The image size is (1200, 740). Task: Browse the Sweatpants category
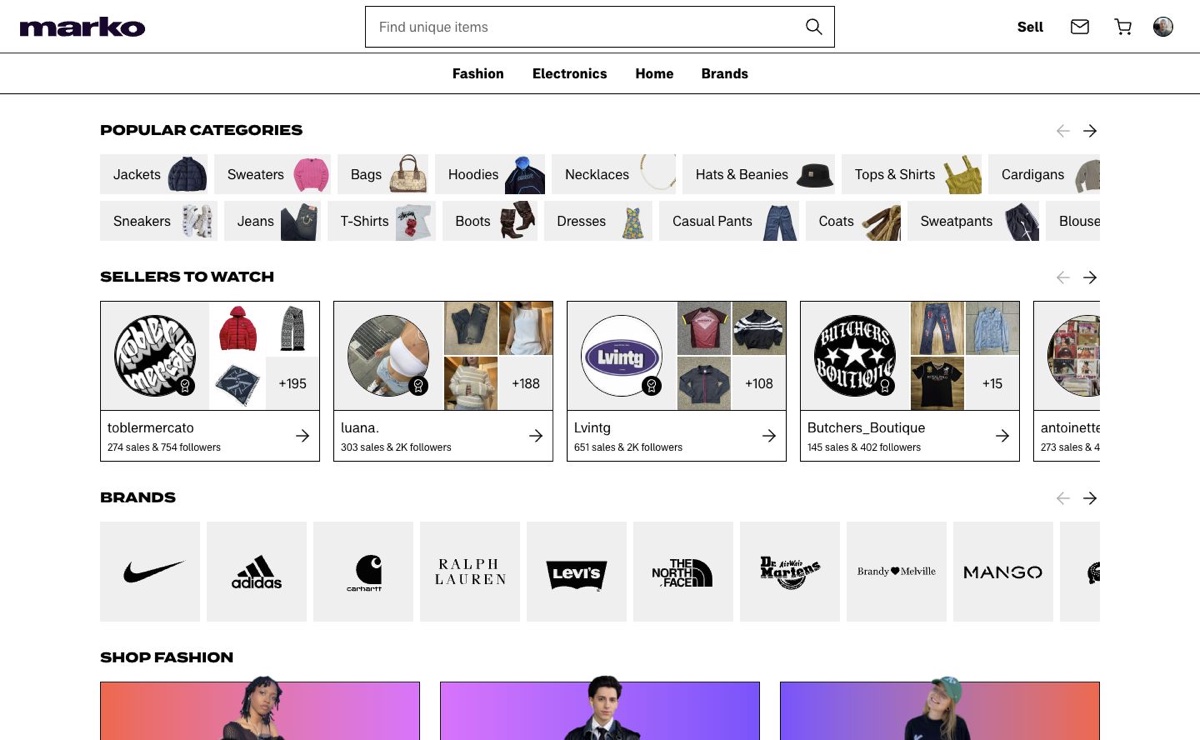pyautogui.click(x=973, y=221)
